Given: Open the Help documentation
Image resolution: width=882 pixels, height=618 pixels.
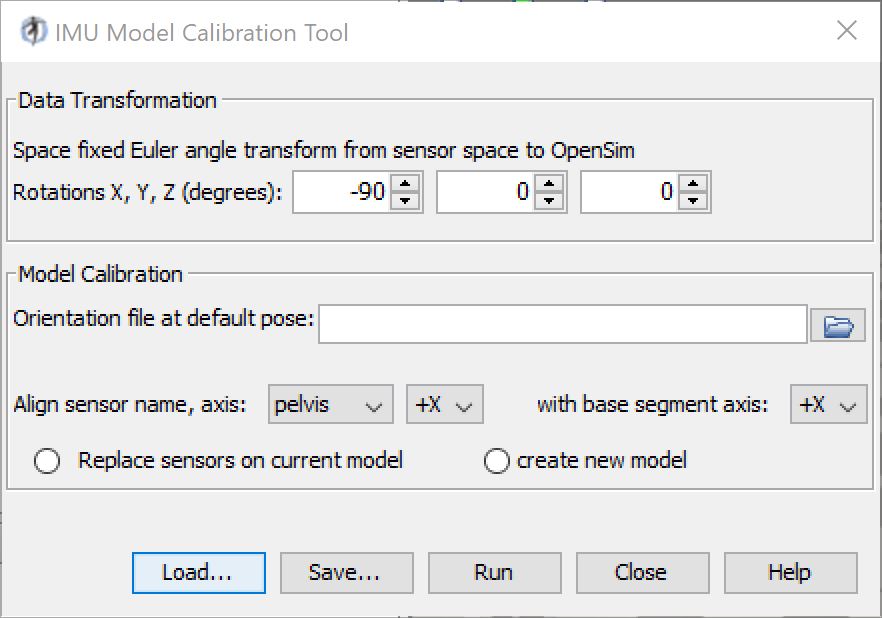Looking at the screenshot, I should (790, 572).
